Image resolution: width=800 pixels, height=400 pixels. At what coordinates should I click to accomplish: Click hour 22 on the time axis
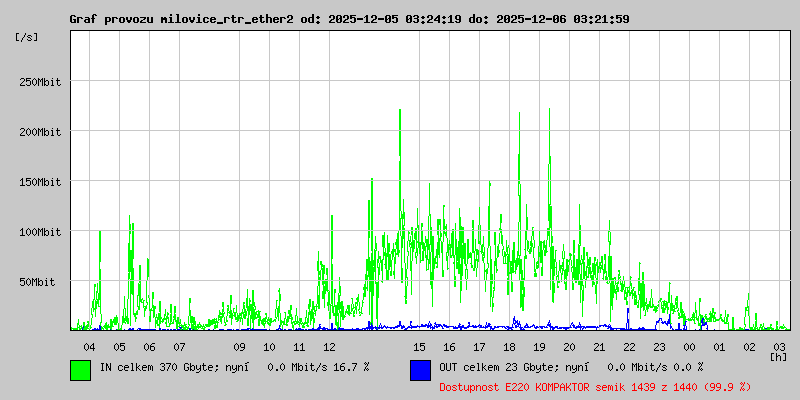[x=629, y=346]
